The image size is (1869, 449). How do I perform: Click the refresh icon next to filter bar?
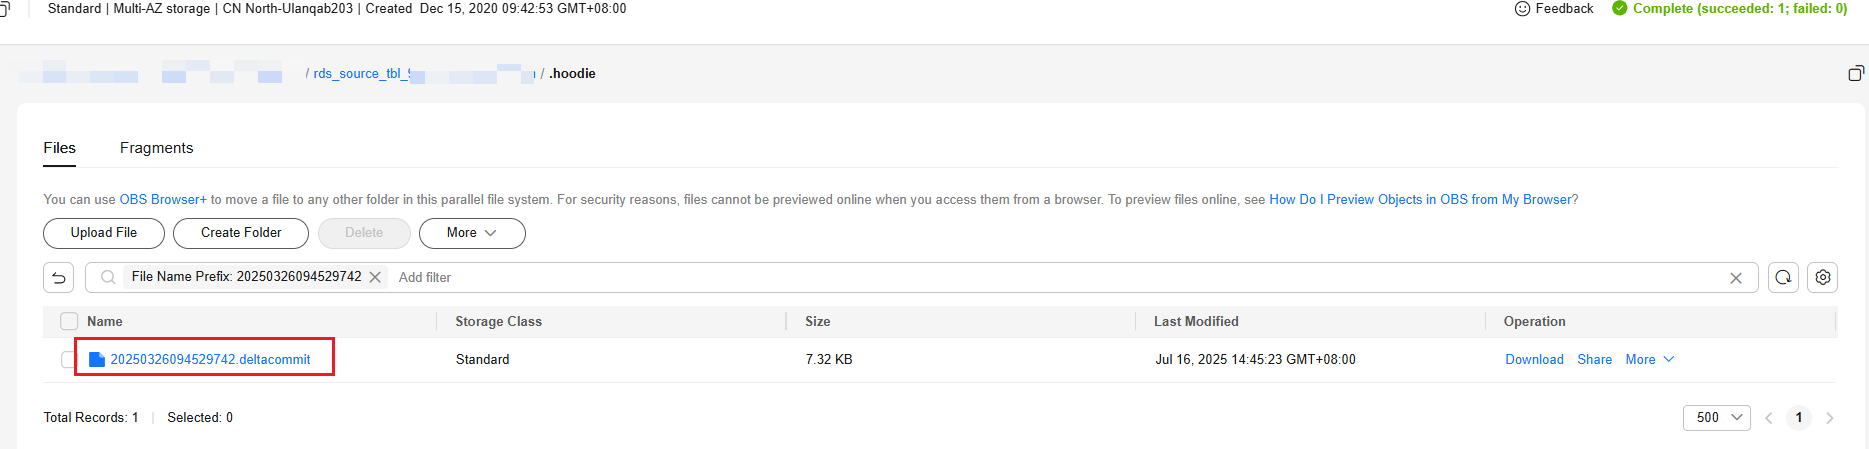(1783, 278)
